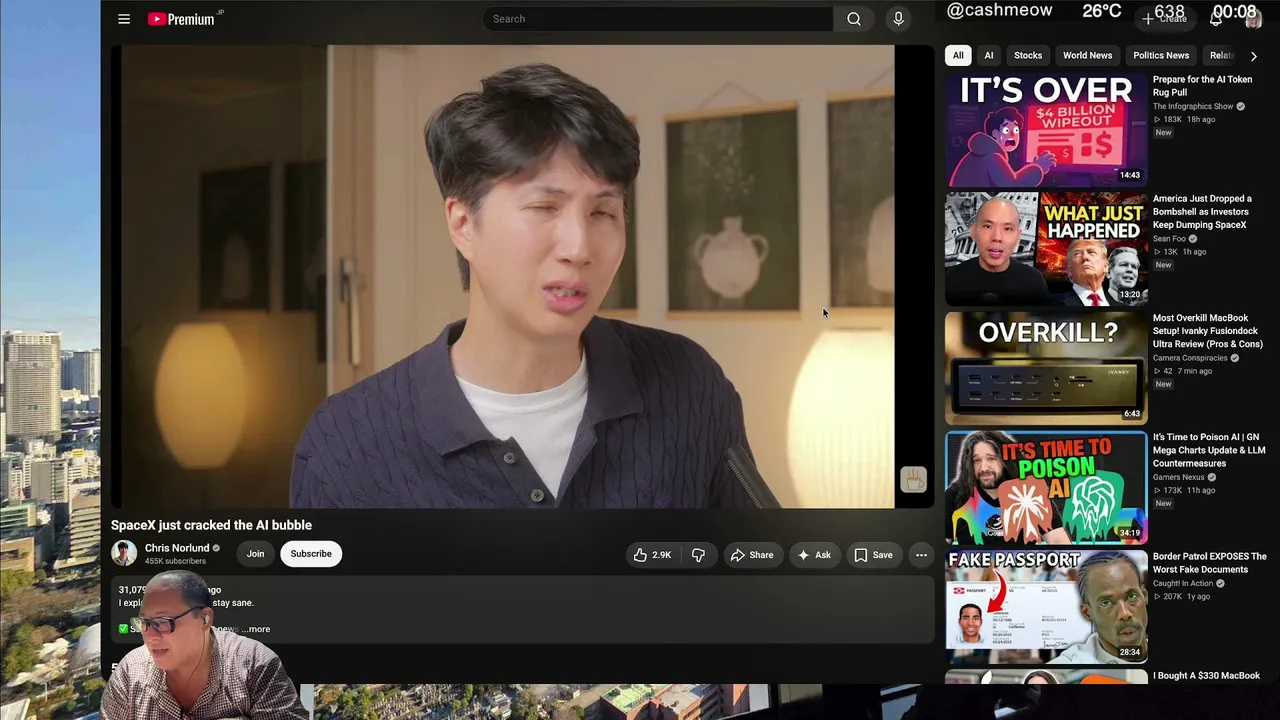
Task: Like the video with the thumbs-up icon
Action: (x=651, y=555)
